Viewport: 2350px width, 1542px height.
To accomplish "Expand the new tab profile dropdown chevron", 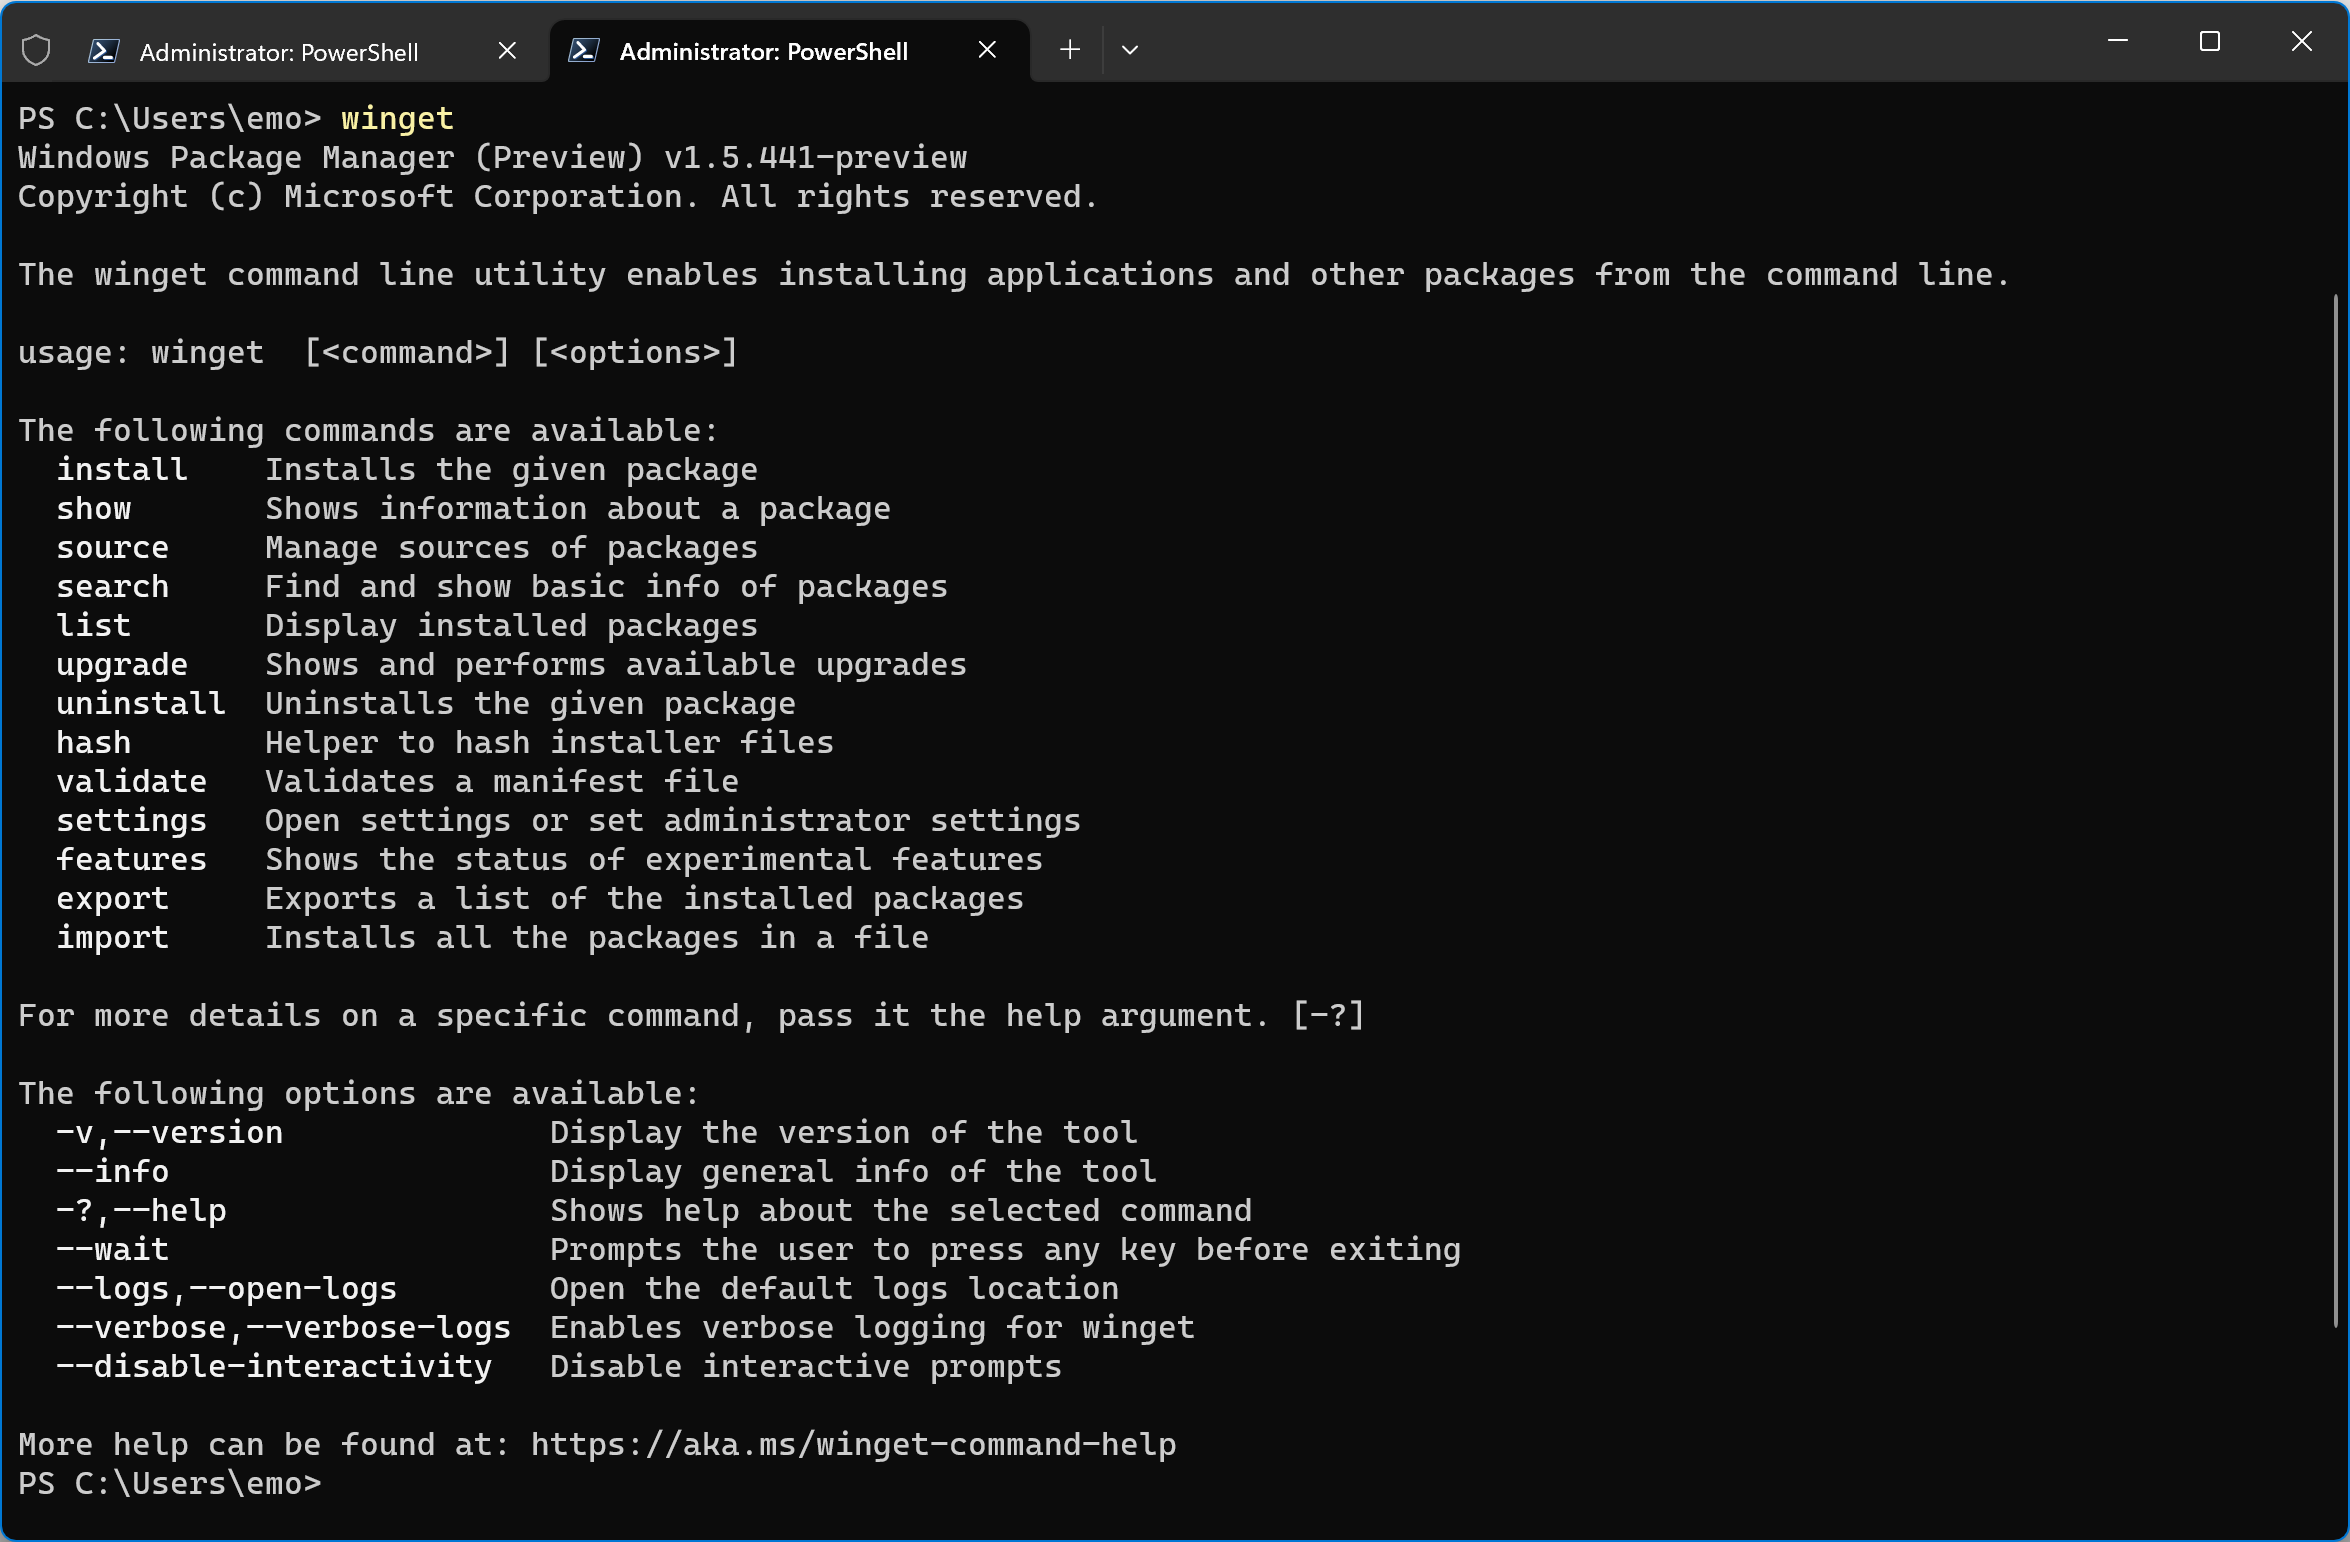I will (1130, 49).
